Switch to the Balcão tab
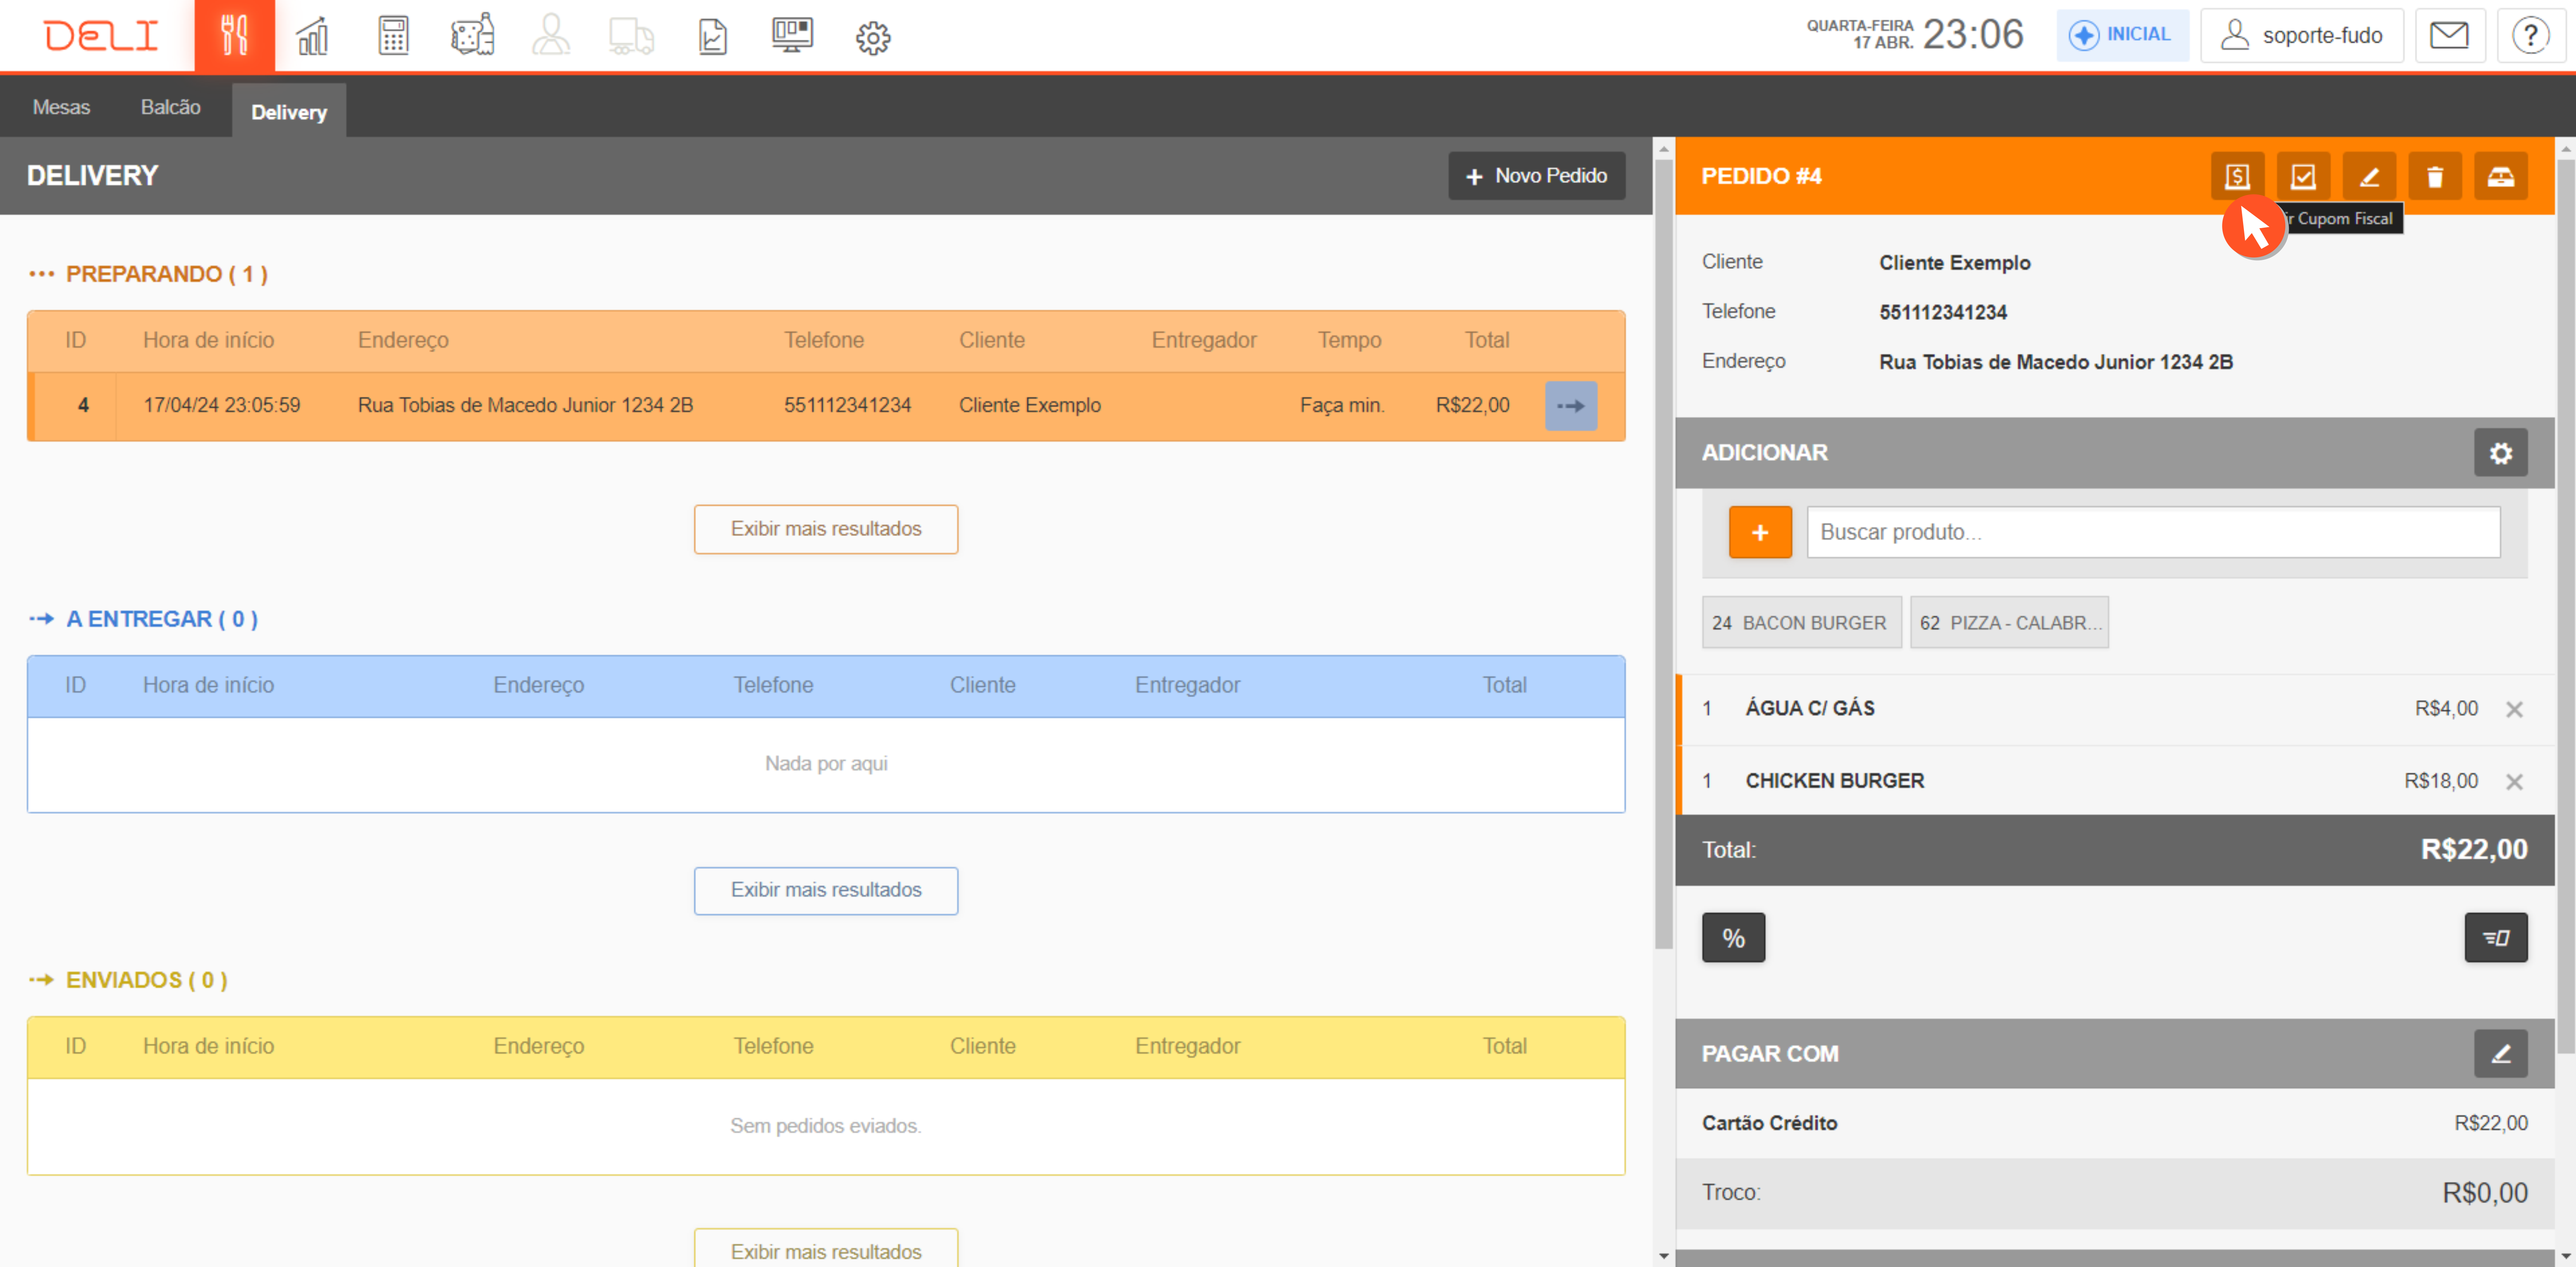Screen dimensions: 2576x1267 170,107
